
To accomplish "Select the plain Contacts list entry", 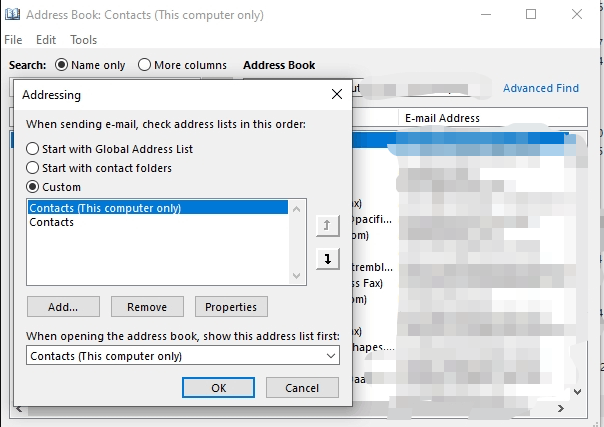I will coord(158,222).
